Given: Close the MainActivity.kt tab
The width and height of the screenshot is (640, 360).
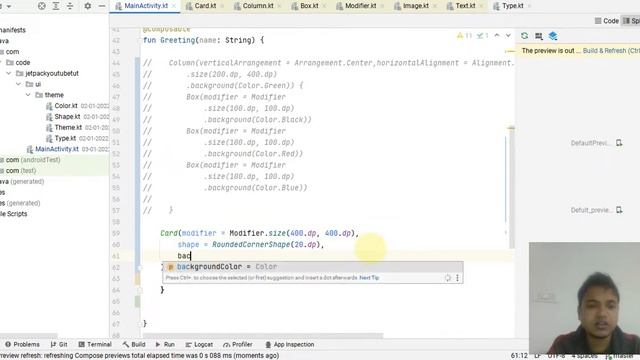Looking at the screenshot, I should point(174,6).
